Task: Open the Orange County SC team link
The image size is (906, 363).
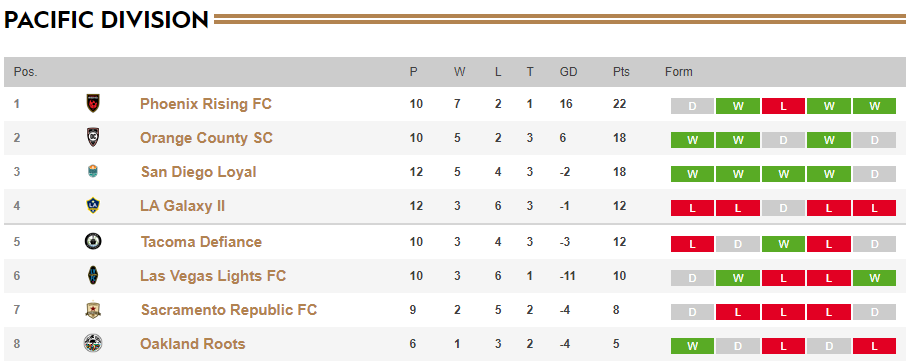Action: click(x=206, y=138)
